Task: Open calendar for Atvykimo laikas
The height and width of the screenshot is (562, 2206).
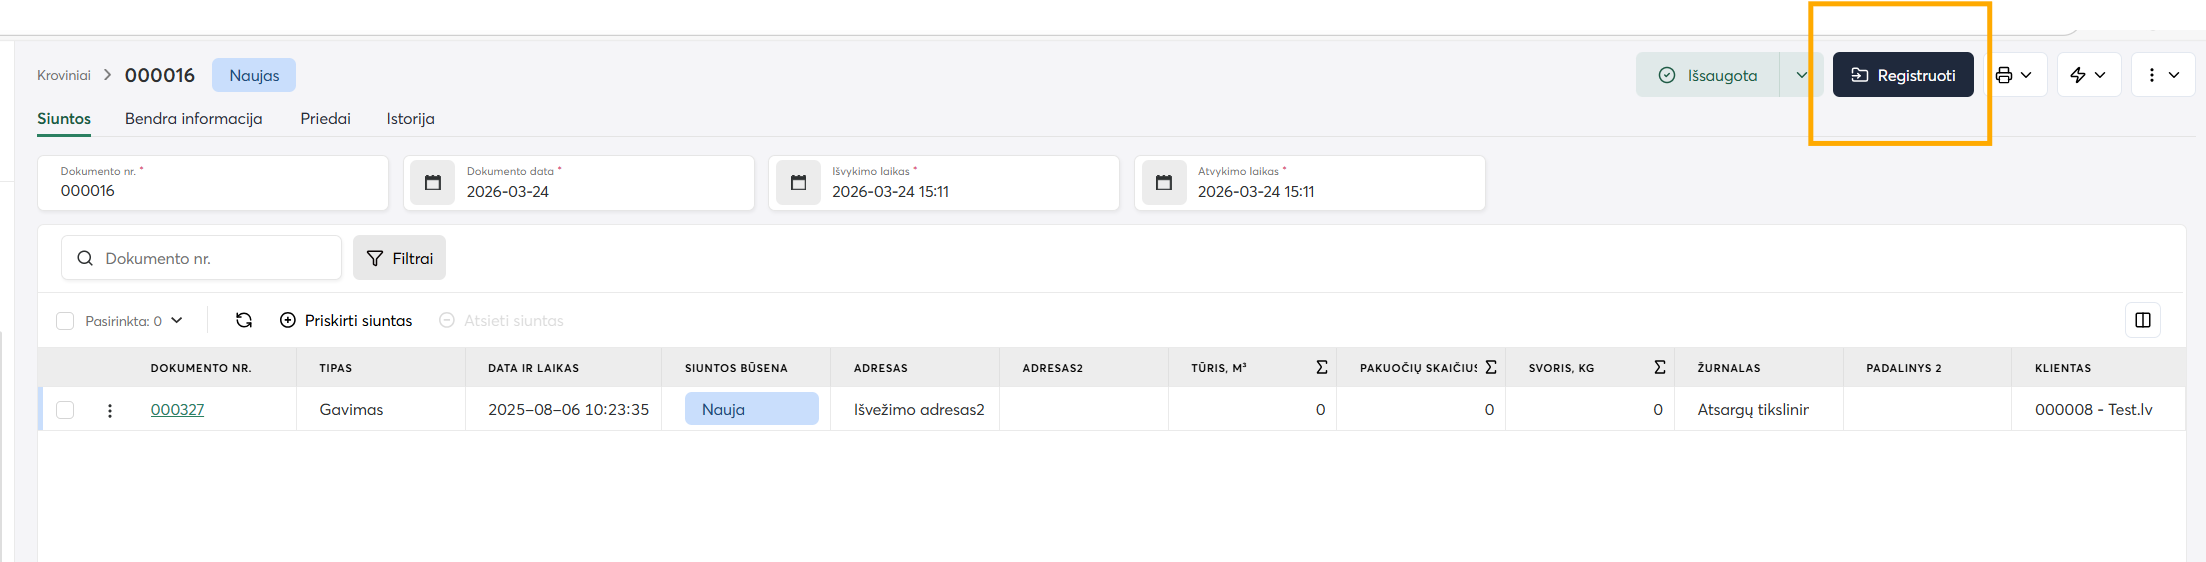Action: point(1164,183)
